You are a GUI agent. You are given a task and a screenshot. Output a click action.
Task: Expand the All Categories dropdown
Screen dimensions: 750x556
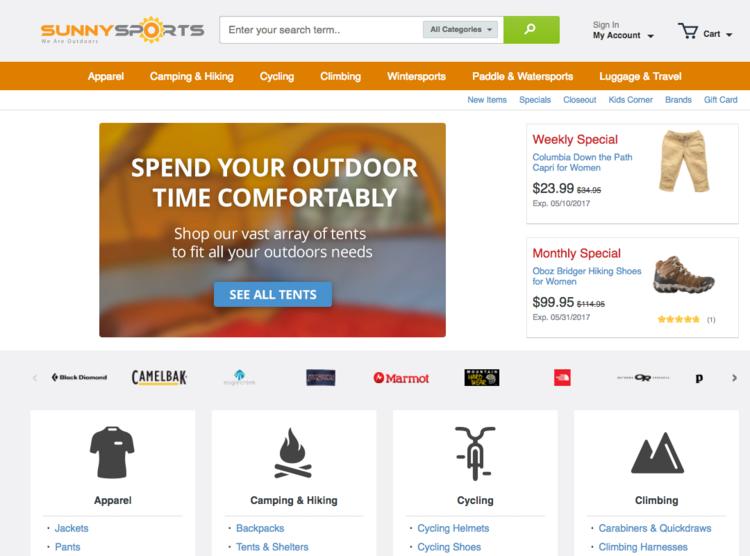(461, 30)
